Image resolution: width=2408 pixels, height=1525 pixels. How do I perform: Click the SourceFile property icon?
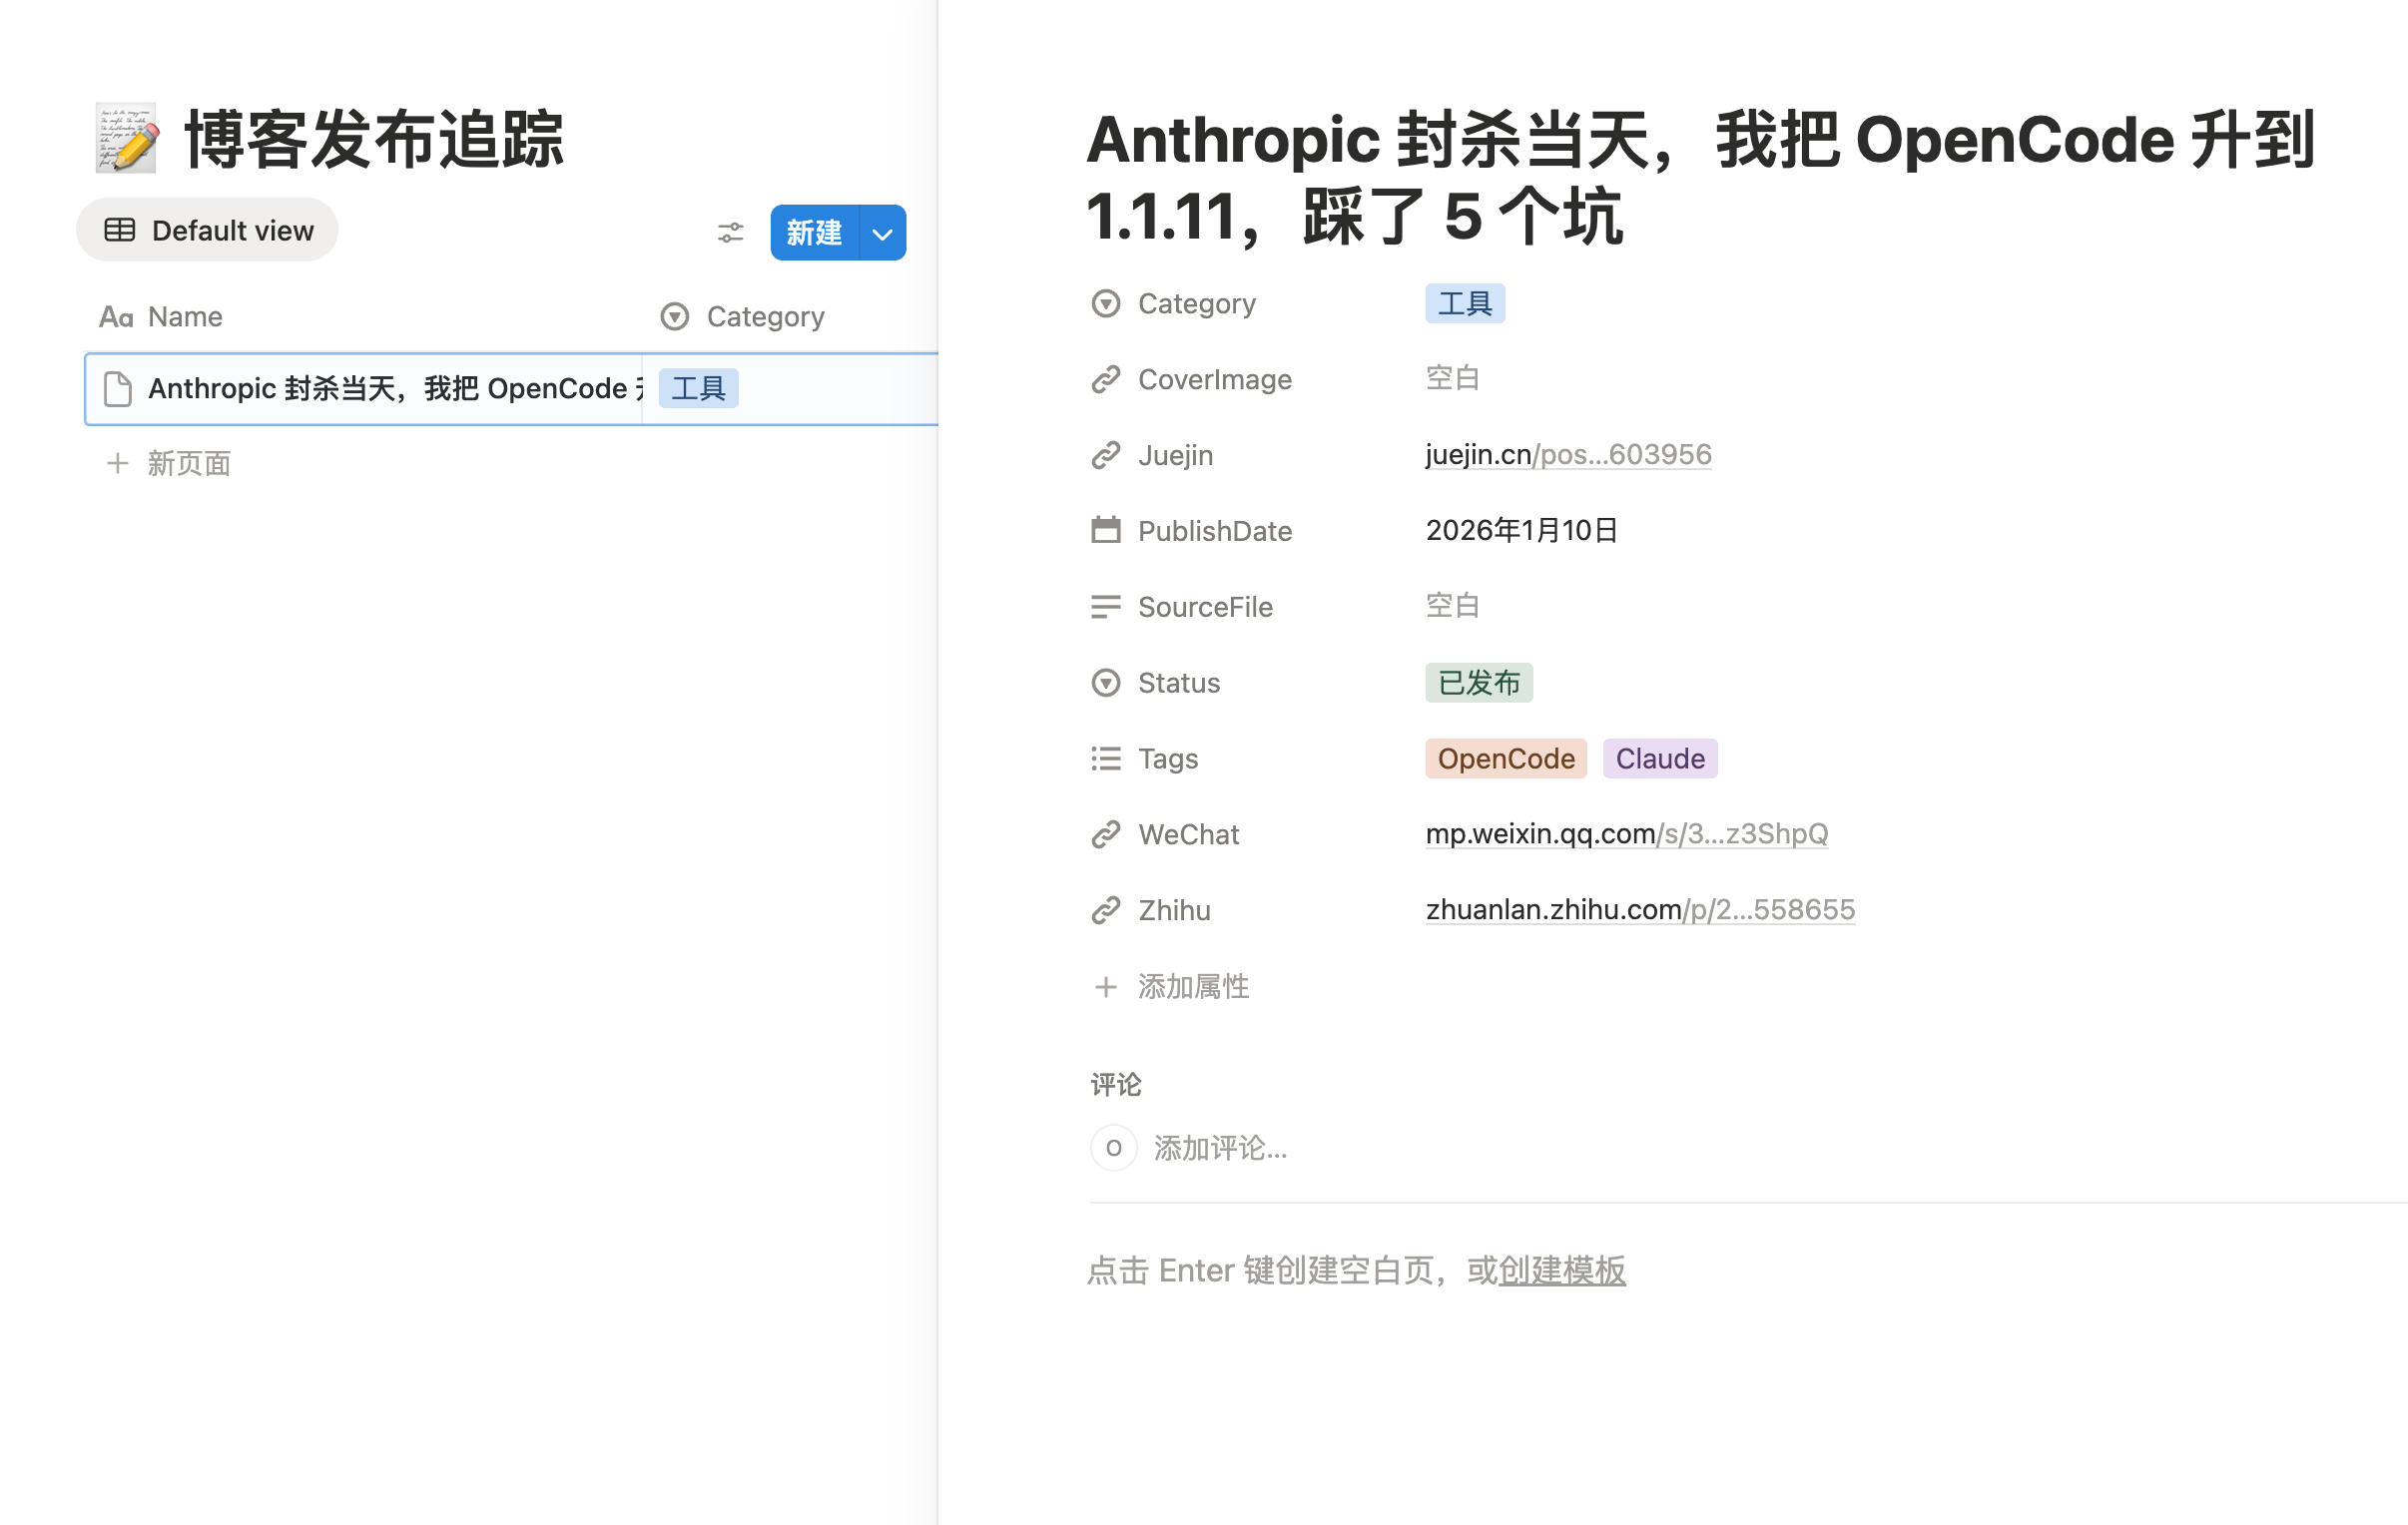pos(1105,606)
